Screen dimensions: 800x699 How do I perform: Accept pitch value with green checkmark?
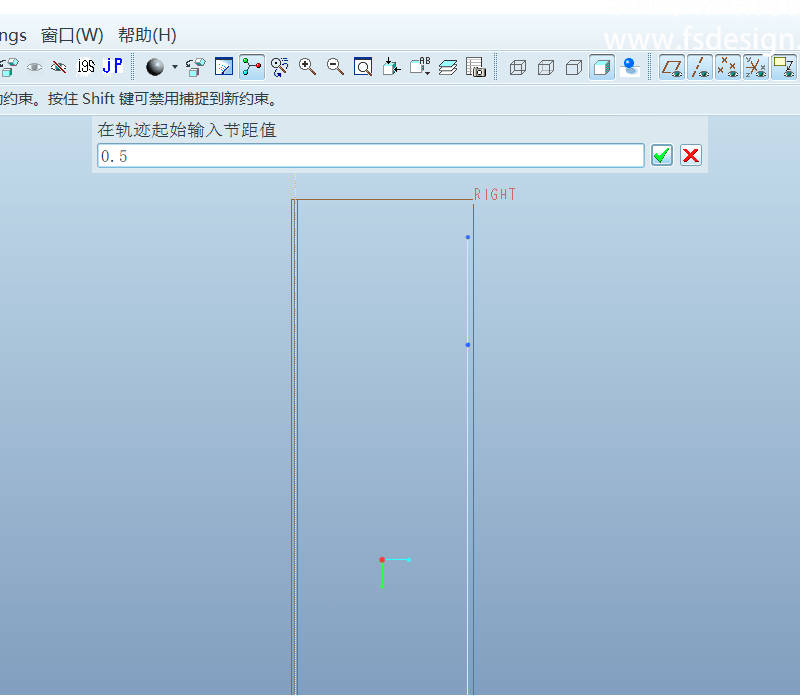click(662, 155)
